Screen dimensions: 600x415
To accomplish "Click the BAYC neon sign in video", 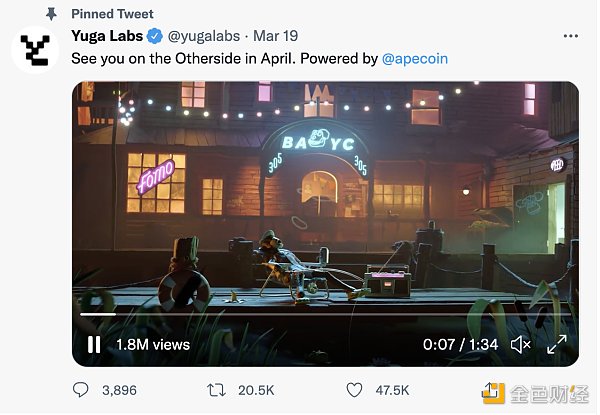I will pyautogui.click(x=318, y=142).
